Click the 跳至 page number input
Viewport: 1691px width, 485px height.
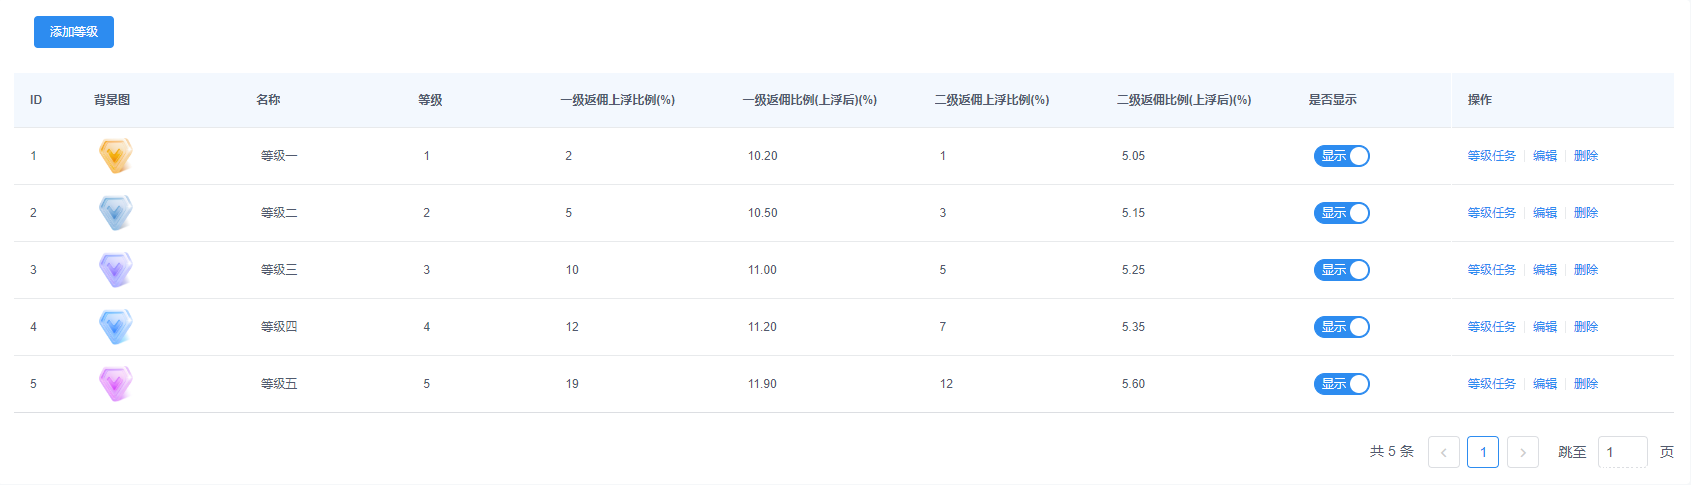[1622, 452]
